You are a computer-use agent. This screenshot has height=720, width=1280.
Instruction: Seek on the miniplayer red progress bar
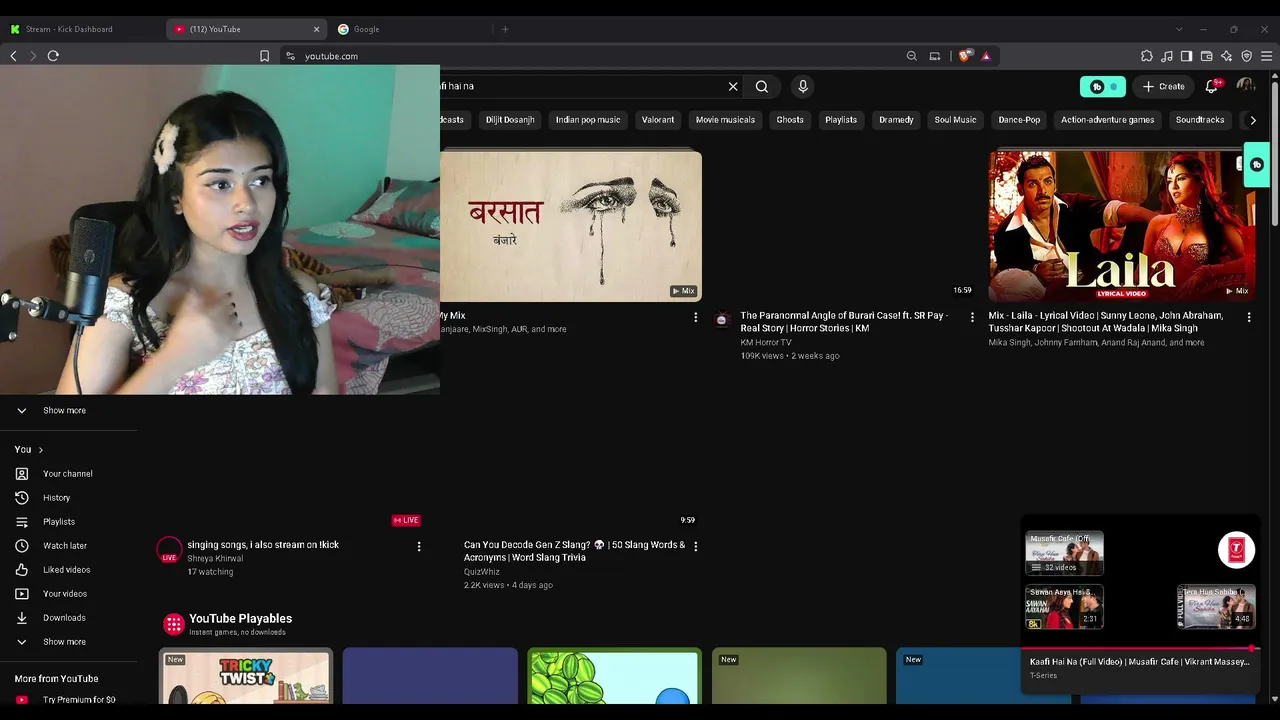click(1138, 649)
